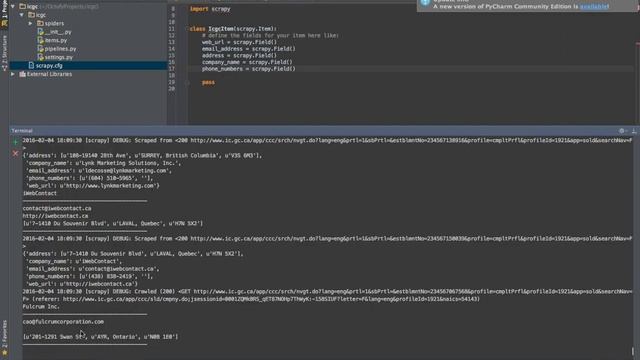
Task: Click 'contact@iwebcontact.ca' in terminal output
Action: [57, 209]
